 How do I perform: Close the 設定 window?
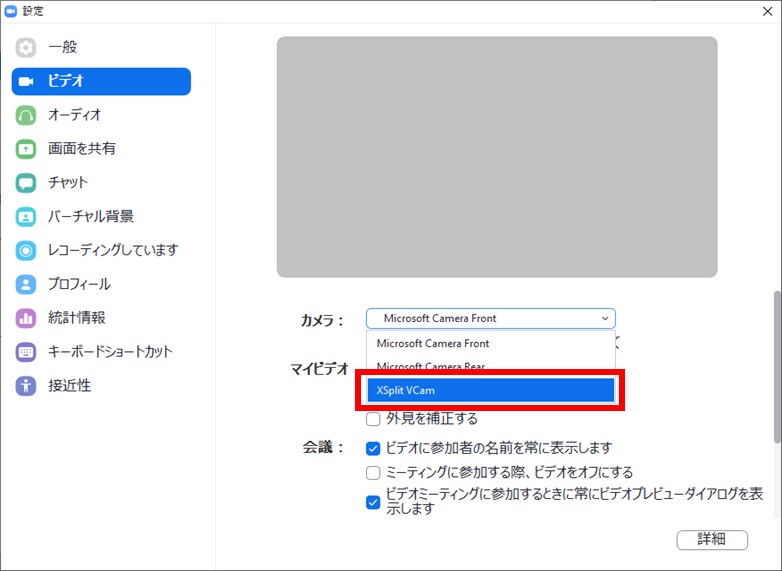768,11
